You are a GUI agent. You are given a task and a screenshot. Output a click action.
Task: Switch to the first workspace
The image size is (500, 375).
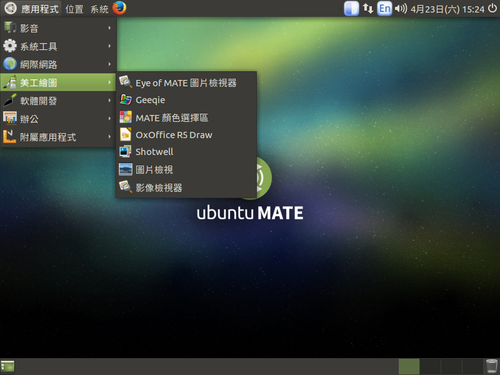tap(409, 367)
